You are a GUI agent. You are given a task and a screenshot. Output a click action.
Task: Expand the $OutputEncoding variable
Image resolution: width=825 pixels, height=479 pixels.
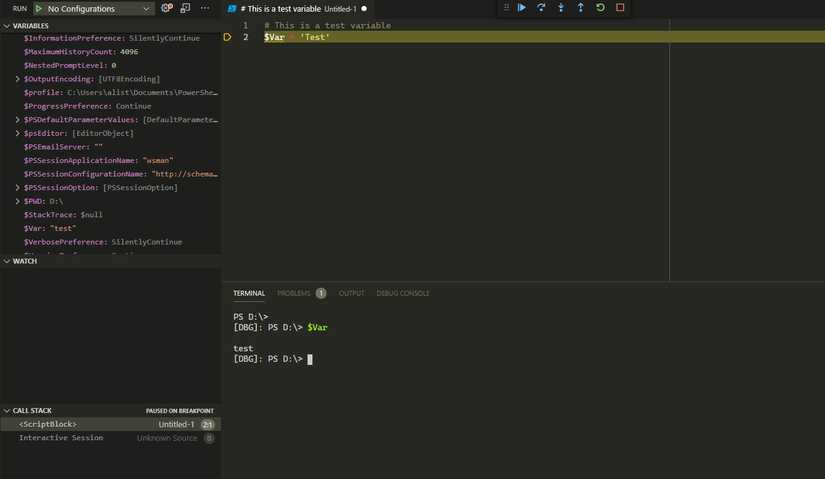[17, 79]
